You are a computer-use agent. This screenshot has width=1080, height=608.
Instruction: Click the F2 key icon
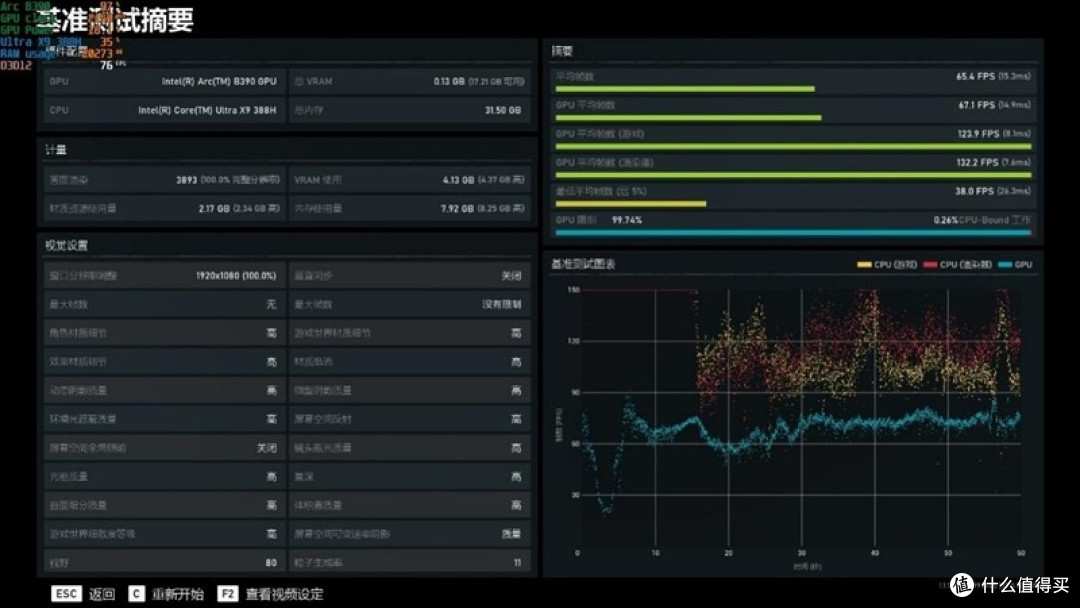(227, 594)
